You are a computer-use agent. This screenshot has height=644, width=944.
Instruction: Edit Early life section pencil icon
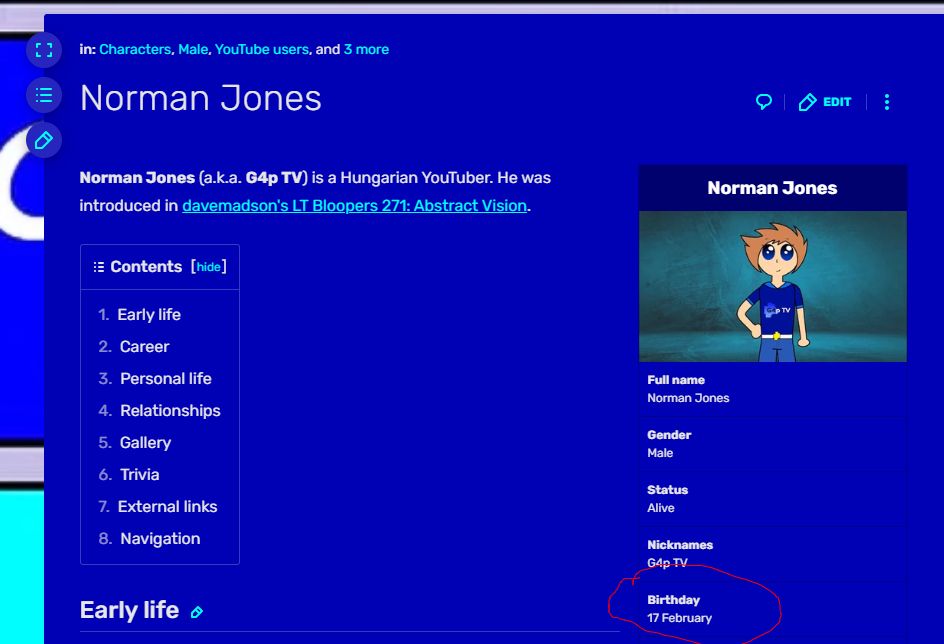(x=197, y=612)
